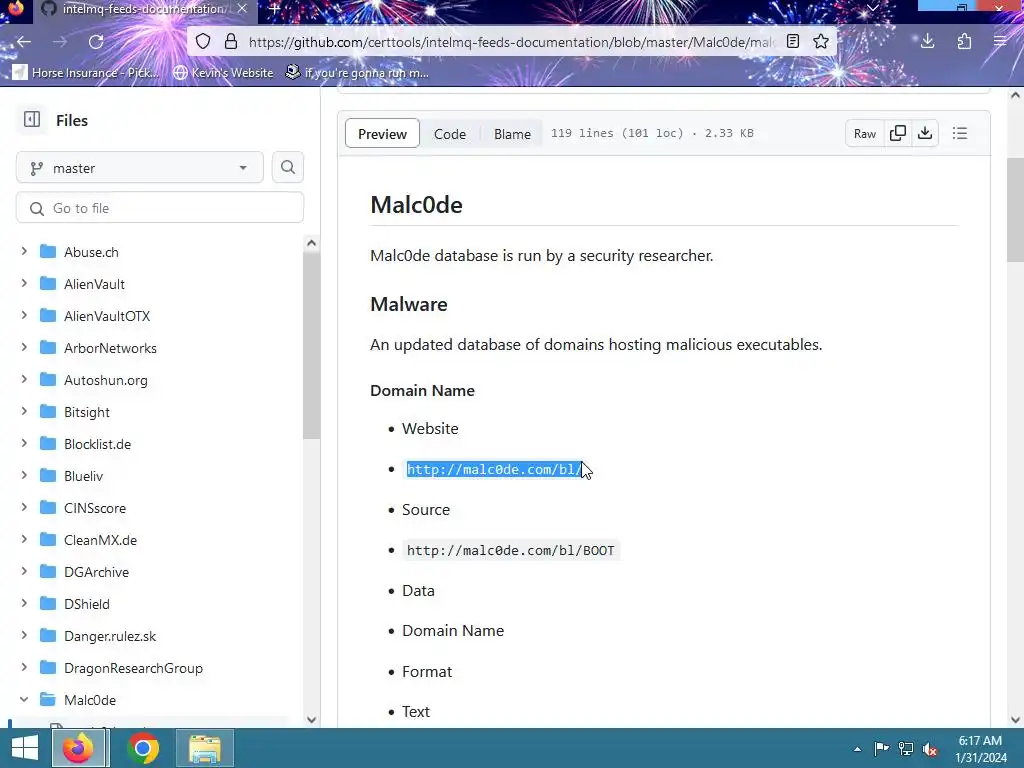Open the "if you're gonna run m..." bookmark
The height and width of the screenshot is (768, 1024).
coord(357,72)
